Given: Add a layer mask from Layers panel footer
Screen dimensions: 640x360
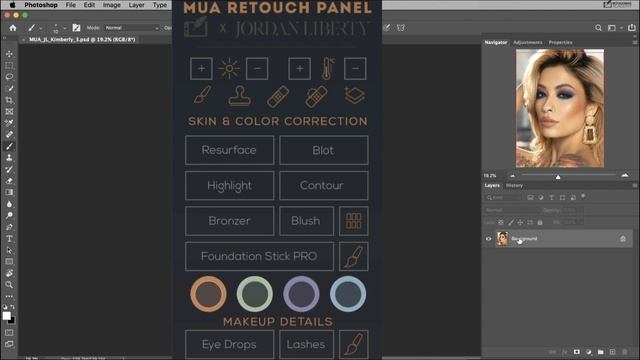Looking at the screenshot, I should tap(576, 352).
